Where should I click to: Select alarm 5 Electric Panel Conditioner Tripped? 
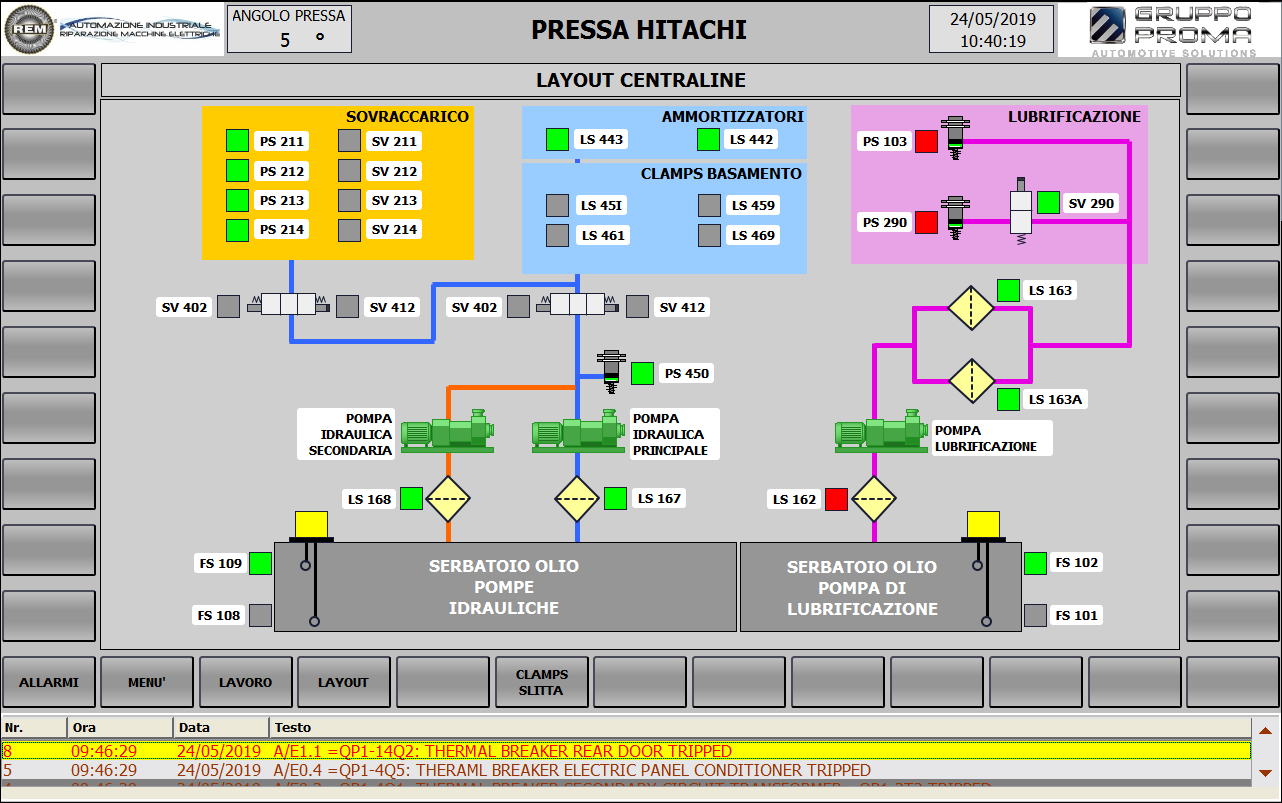pyautogui.click(x=626, y=771)
